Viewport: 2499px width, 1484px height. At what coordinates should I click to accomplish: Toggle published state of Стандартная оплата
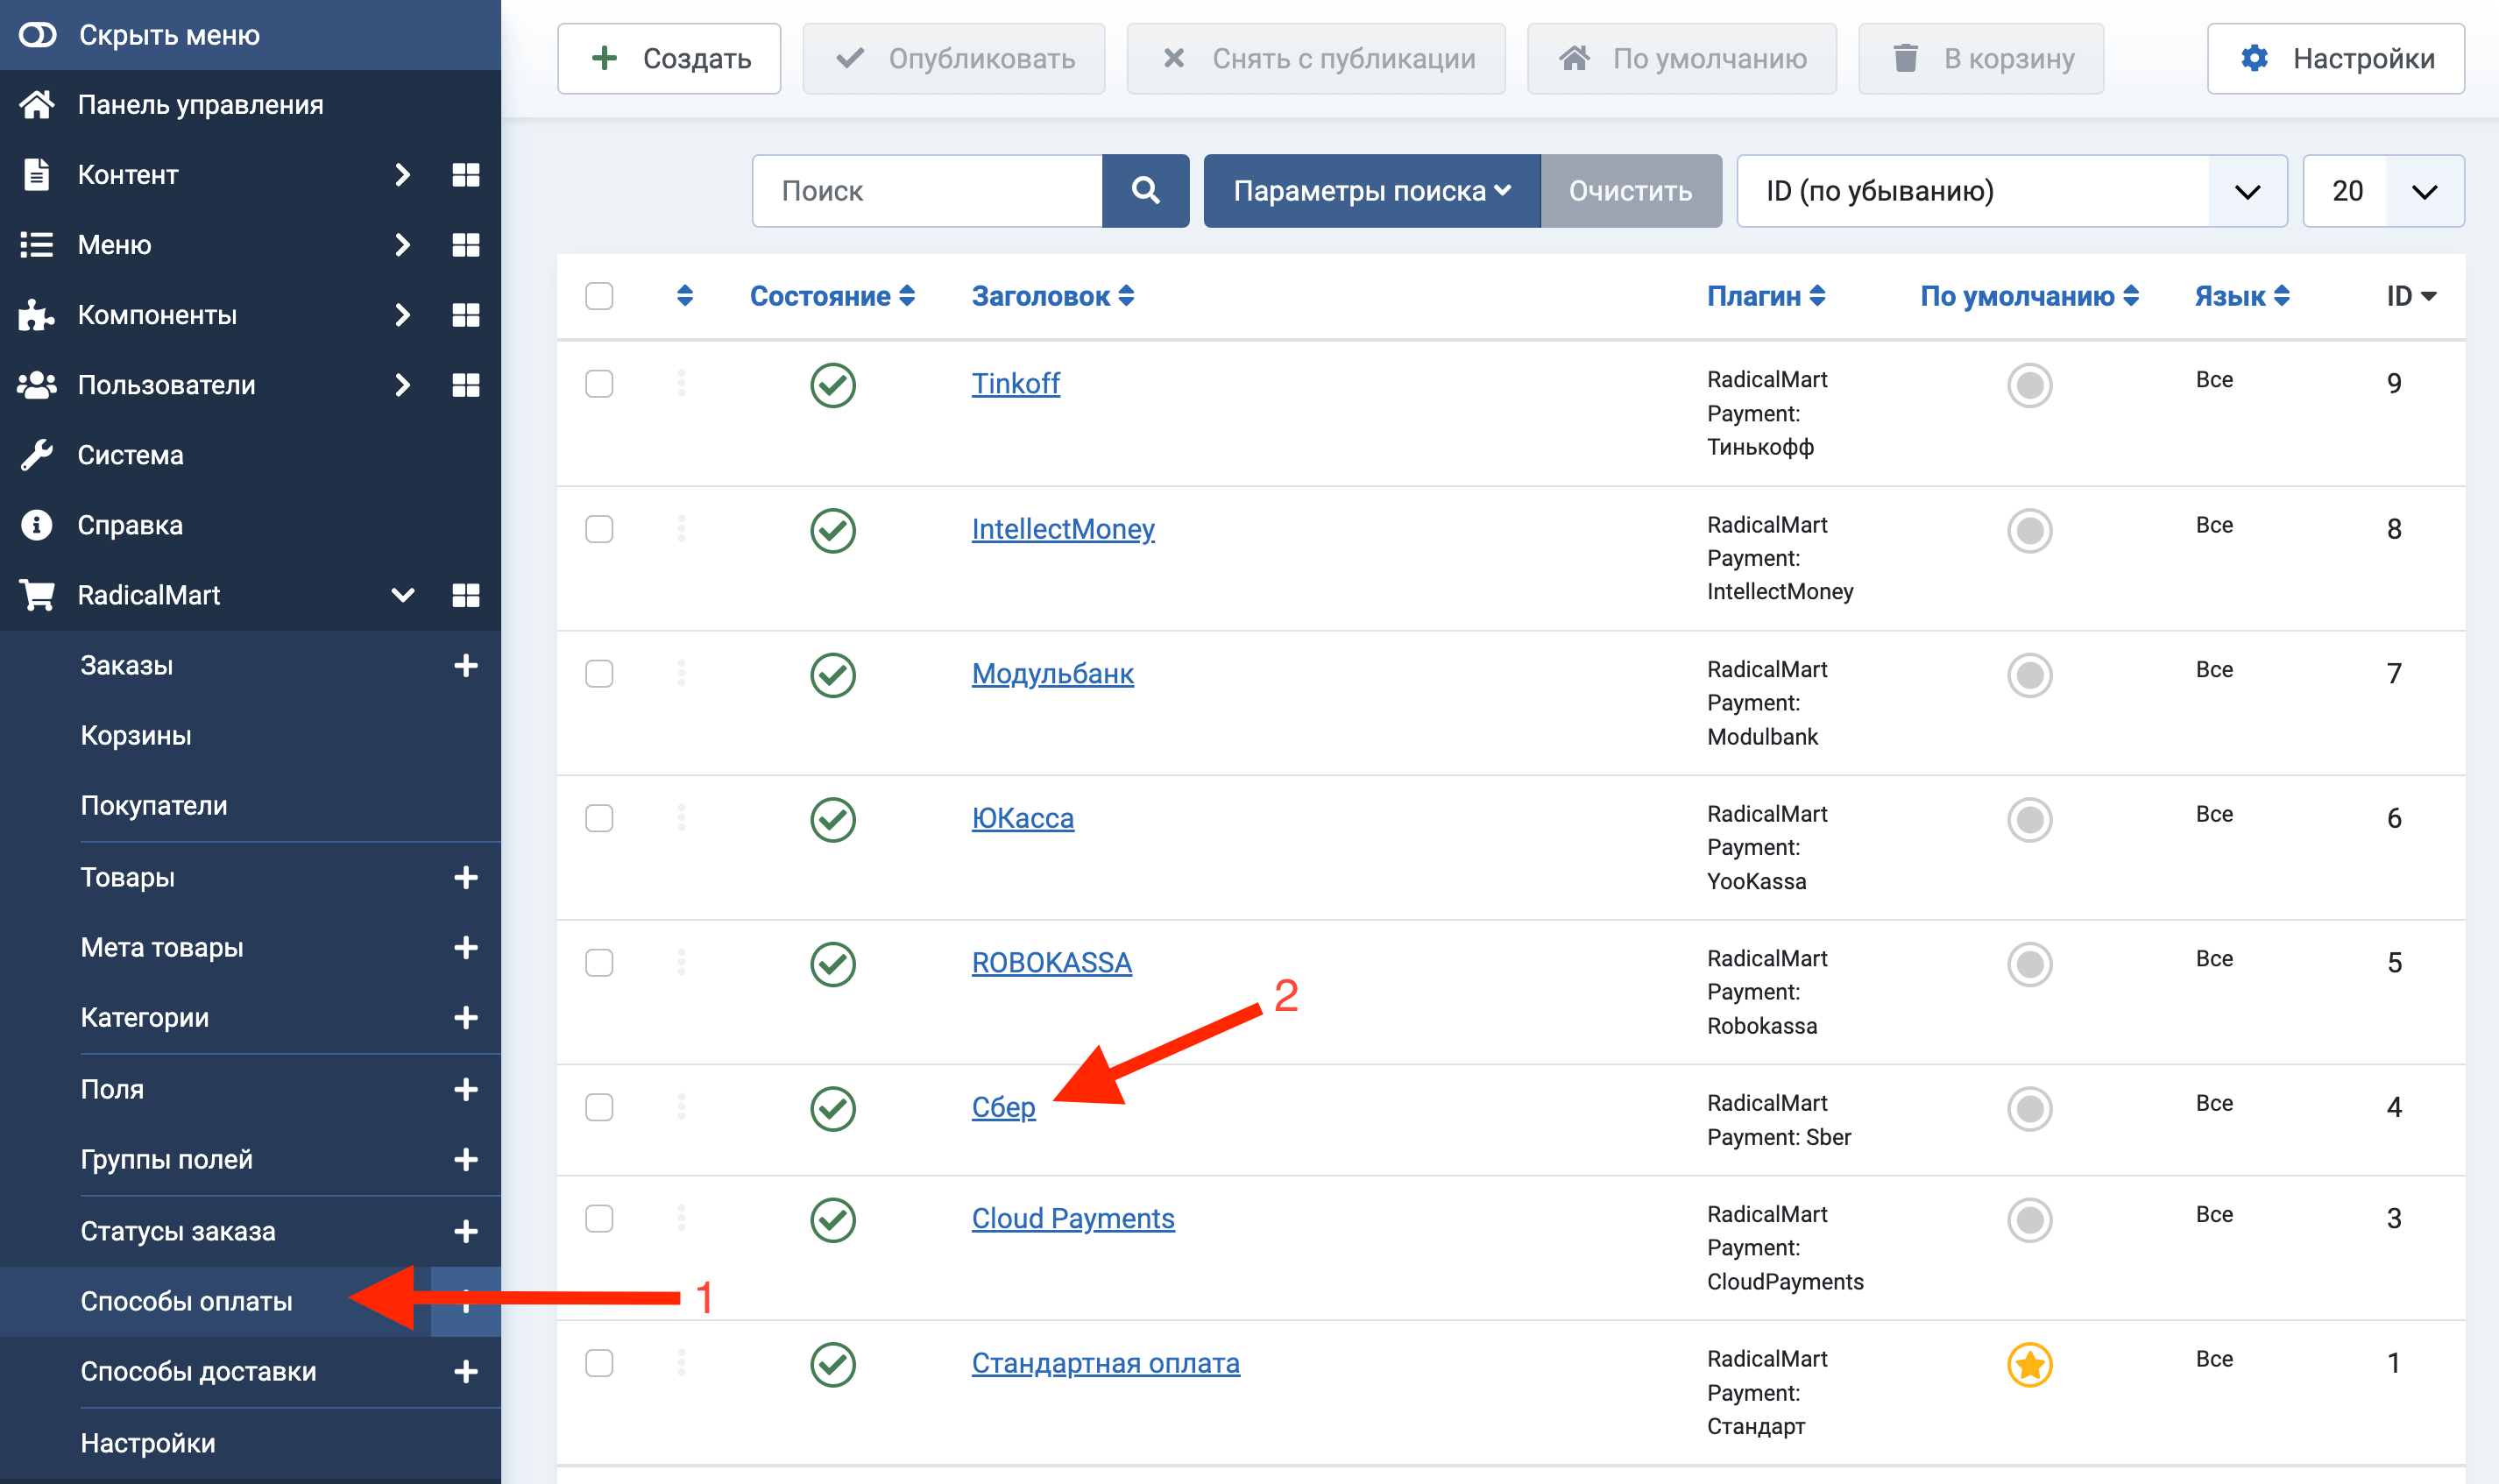832,1365
